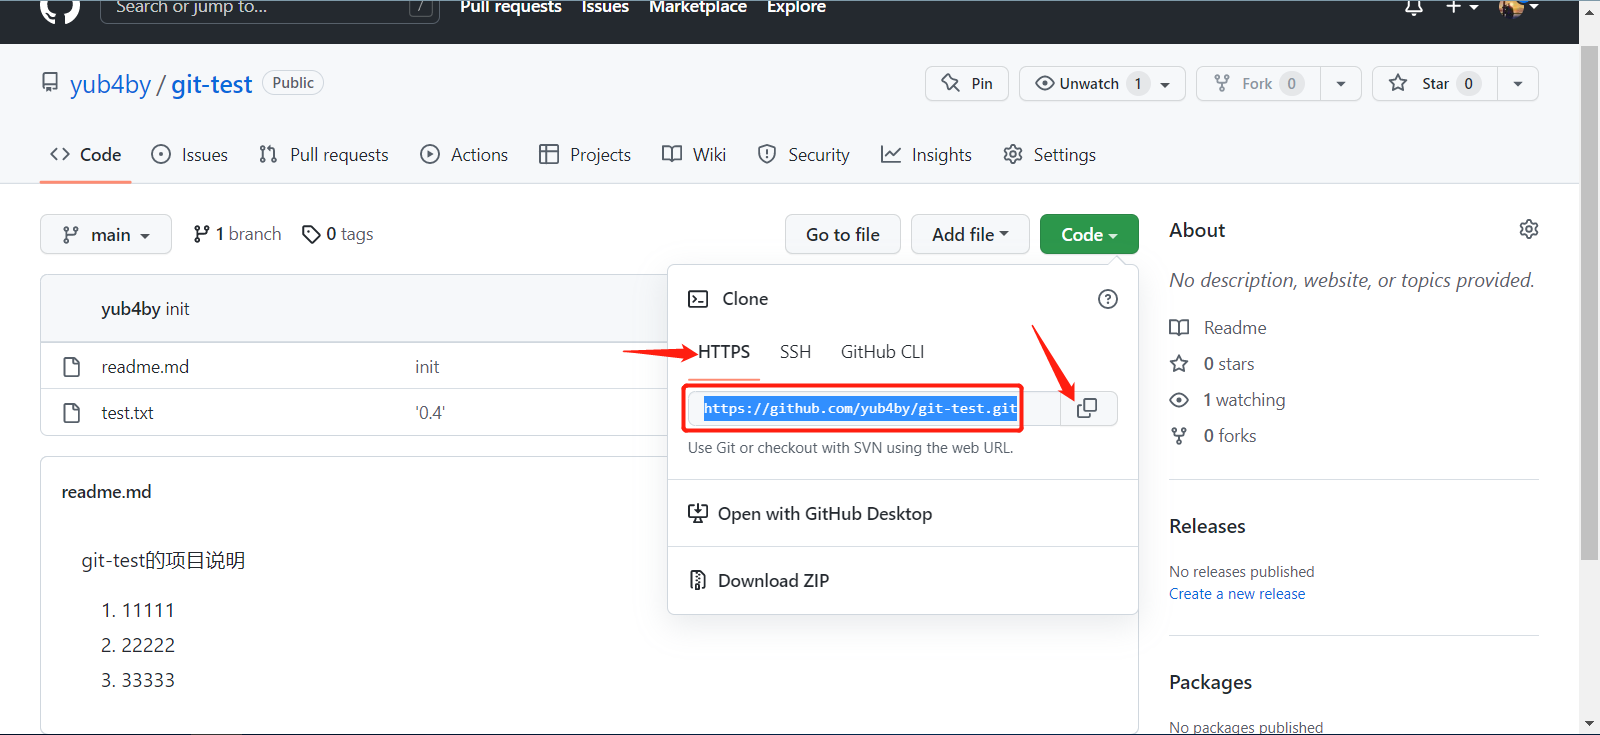
Task: Expand the Add file dropdown
Action: [970, 234]
